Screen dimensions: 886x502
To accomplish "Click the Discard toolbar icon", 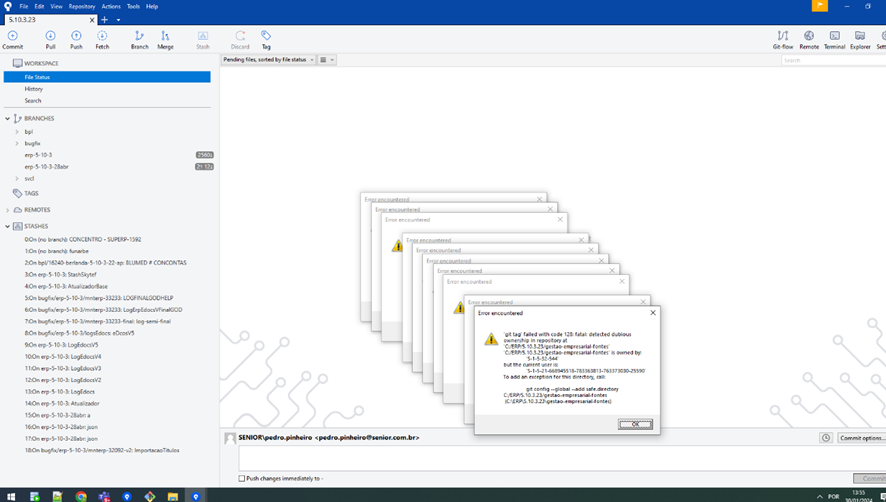I will [240, 40].
